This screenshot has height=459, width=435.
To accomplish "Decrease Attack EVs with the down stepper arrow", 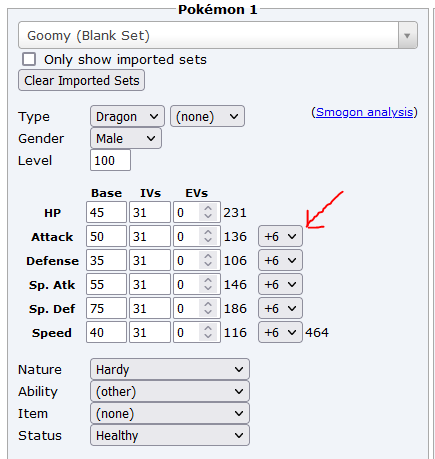I will [208, 241].
